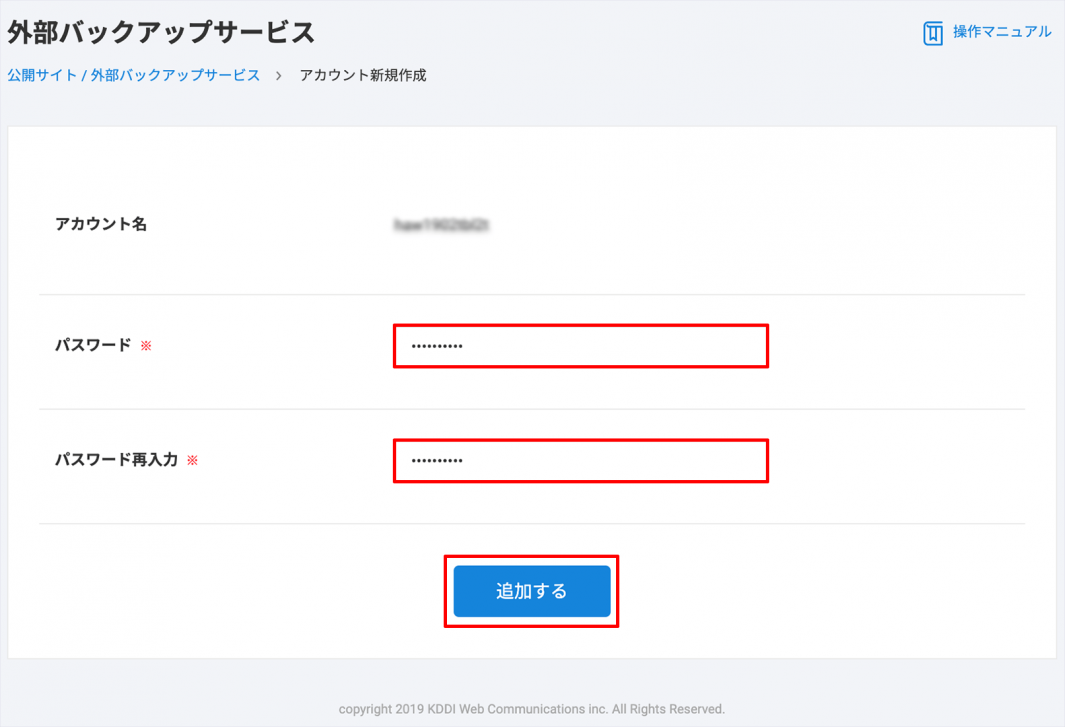1065x727 pixels.
Task: Select the blurred account name value
Action: click(x=441, y=225)
